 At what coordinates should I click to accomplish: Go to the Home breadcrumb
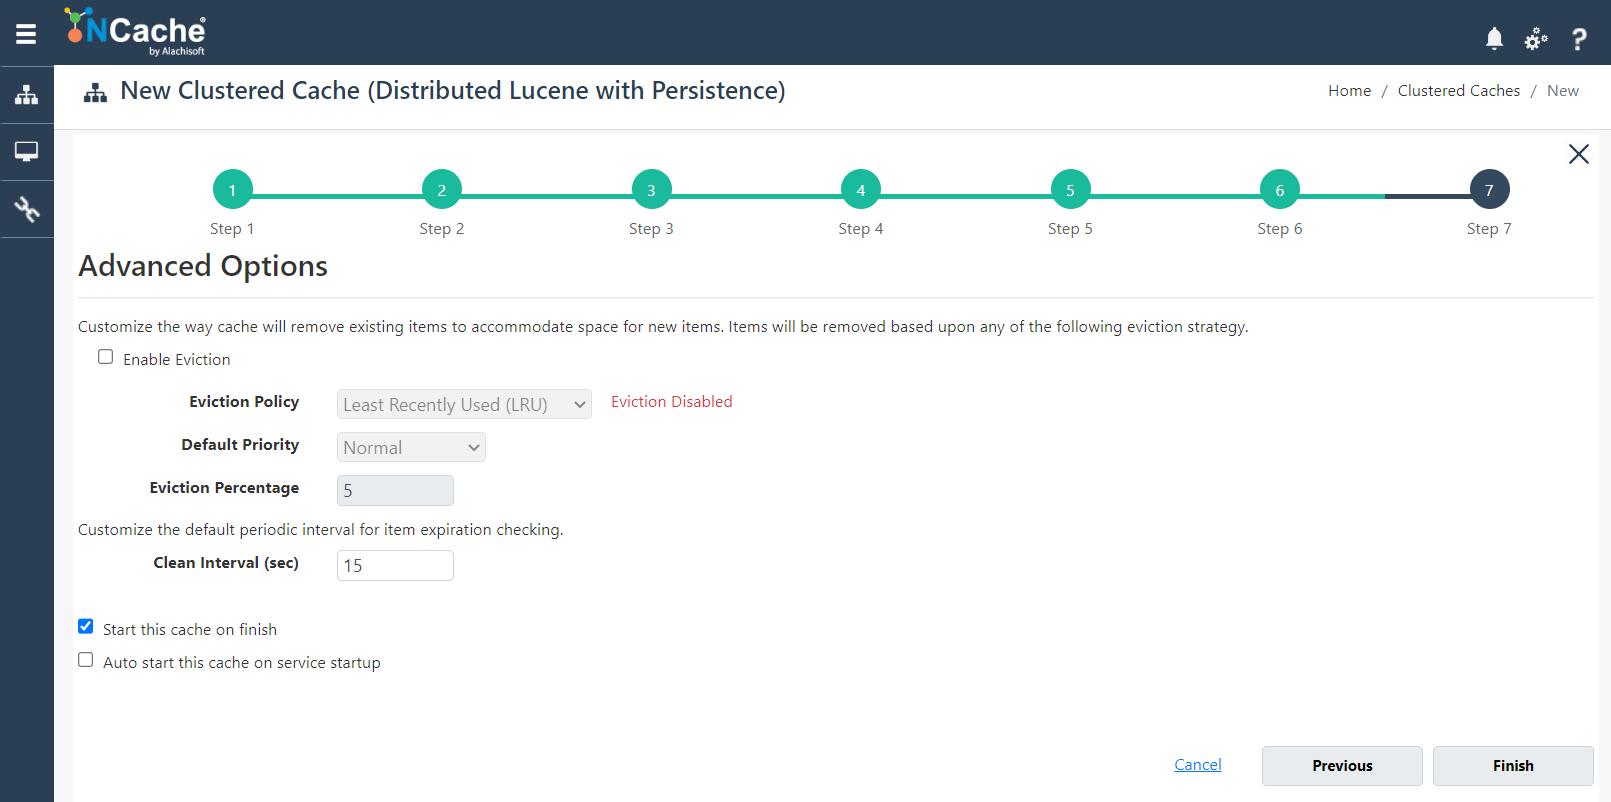[x=1349, y=91]
